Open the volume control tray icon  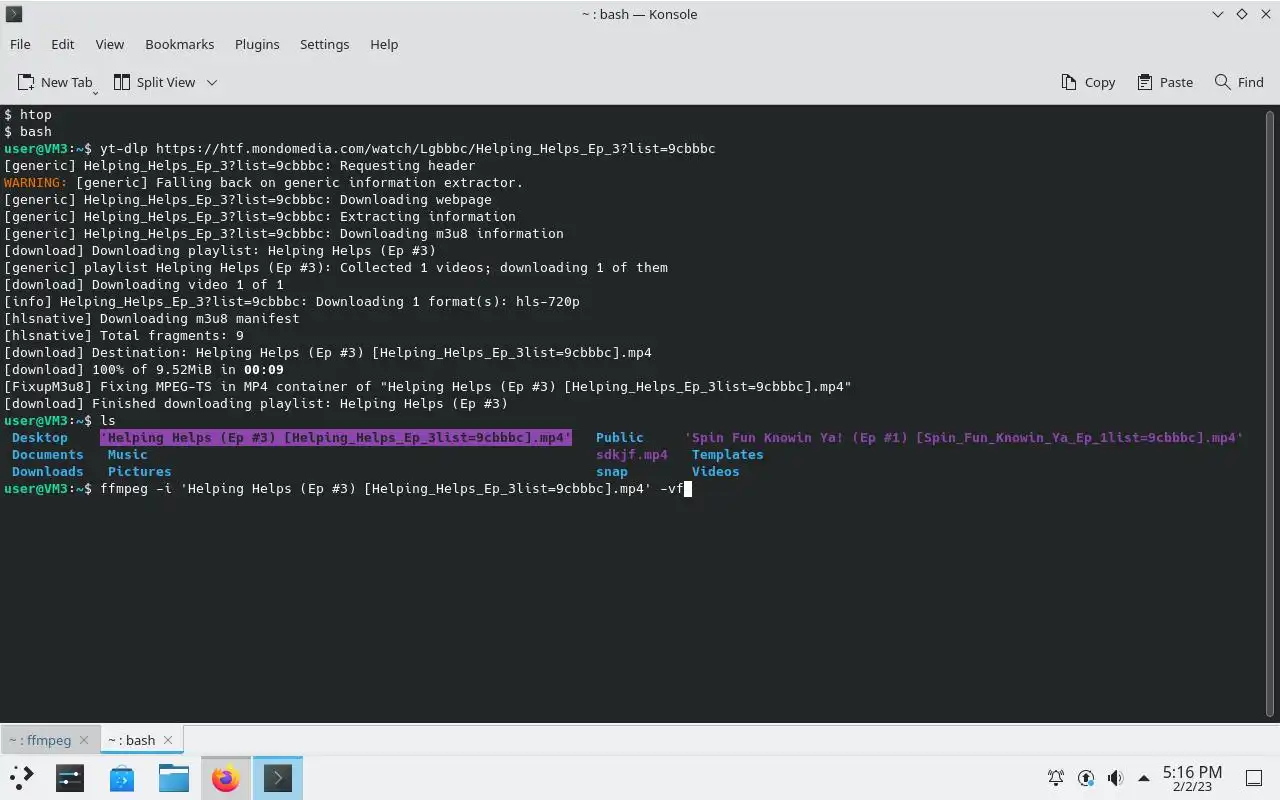pyautogui.click(x=1115, y=777)
